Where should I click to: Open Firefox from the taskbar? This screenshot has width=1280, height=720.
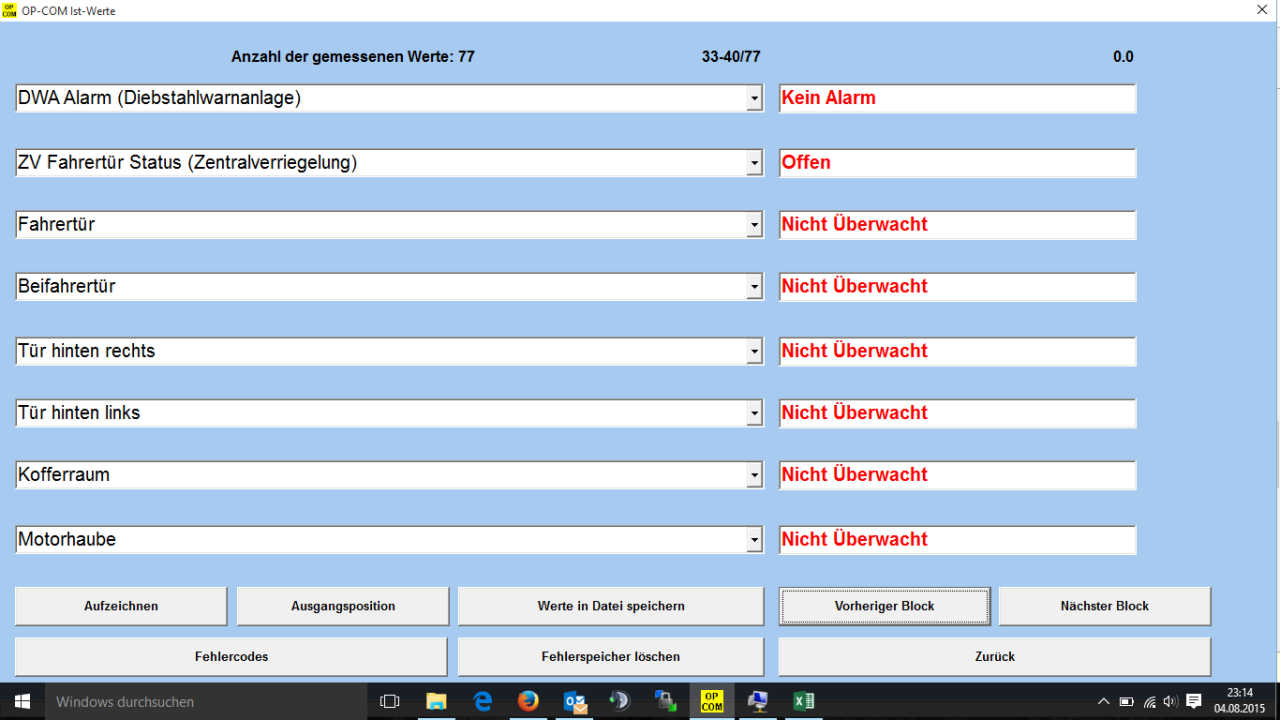click(x=528, y=701)
